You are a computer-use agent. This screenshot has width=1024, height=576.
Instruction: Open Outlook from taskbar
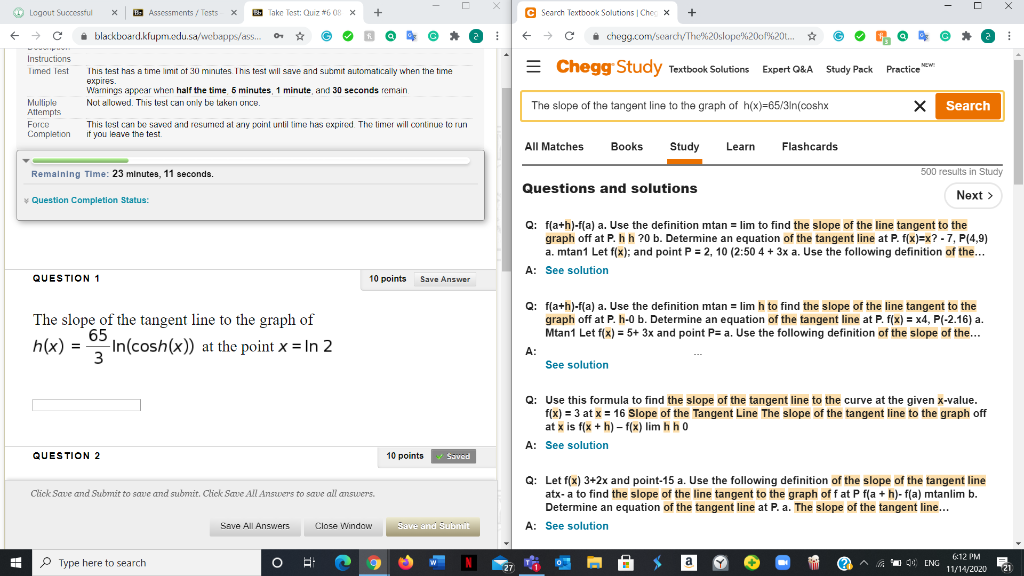coord(563,562)
